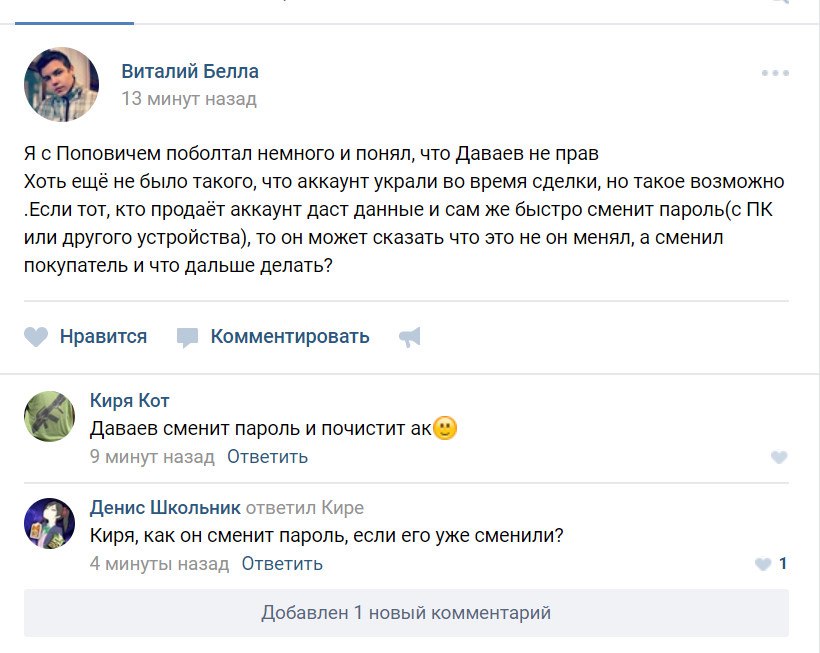
Task: Click the 9 минут назад comment timestamp
Action: pyautogui.click(x=152, y=457)
